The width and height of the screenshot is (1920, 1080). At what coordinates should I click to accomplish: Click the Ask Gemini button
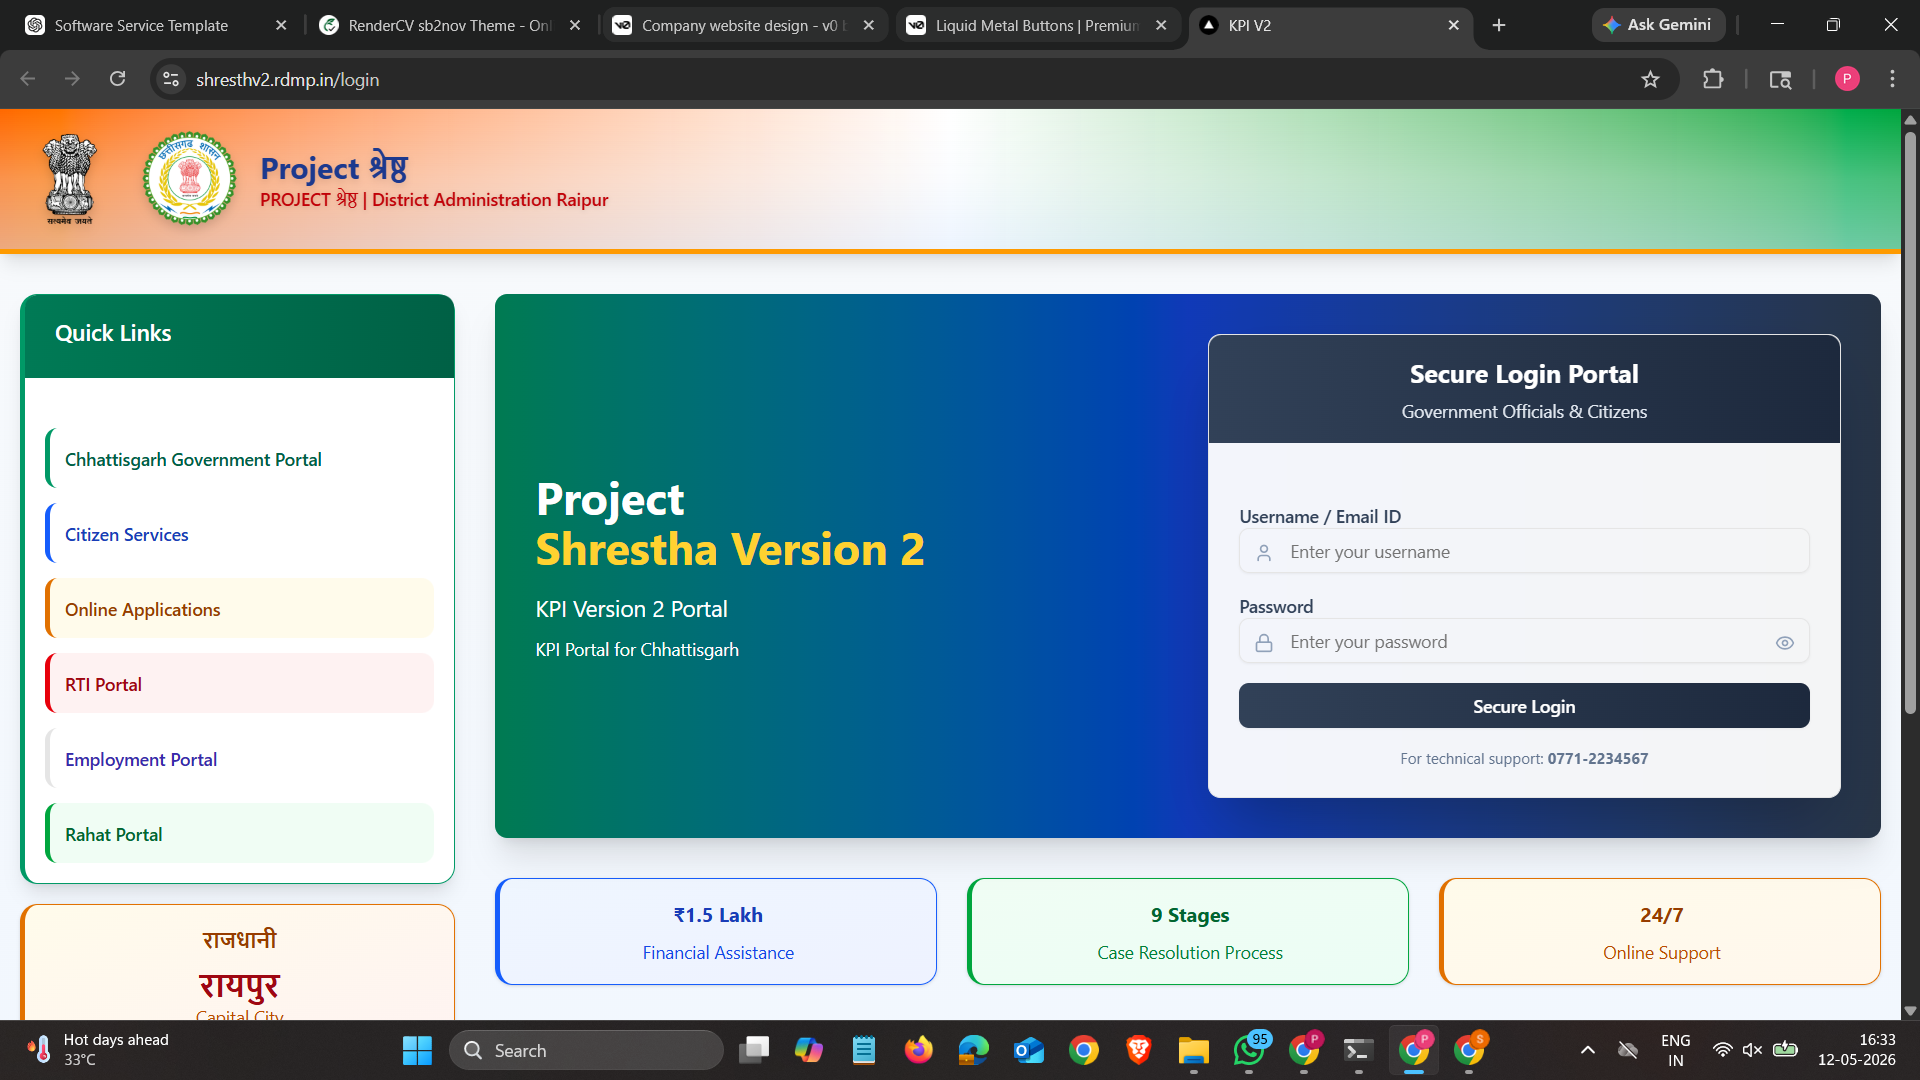click(x=1658, y=25)
